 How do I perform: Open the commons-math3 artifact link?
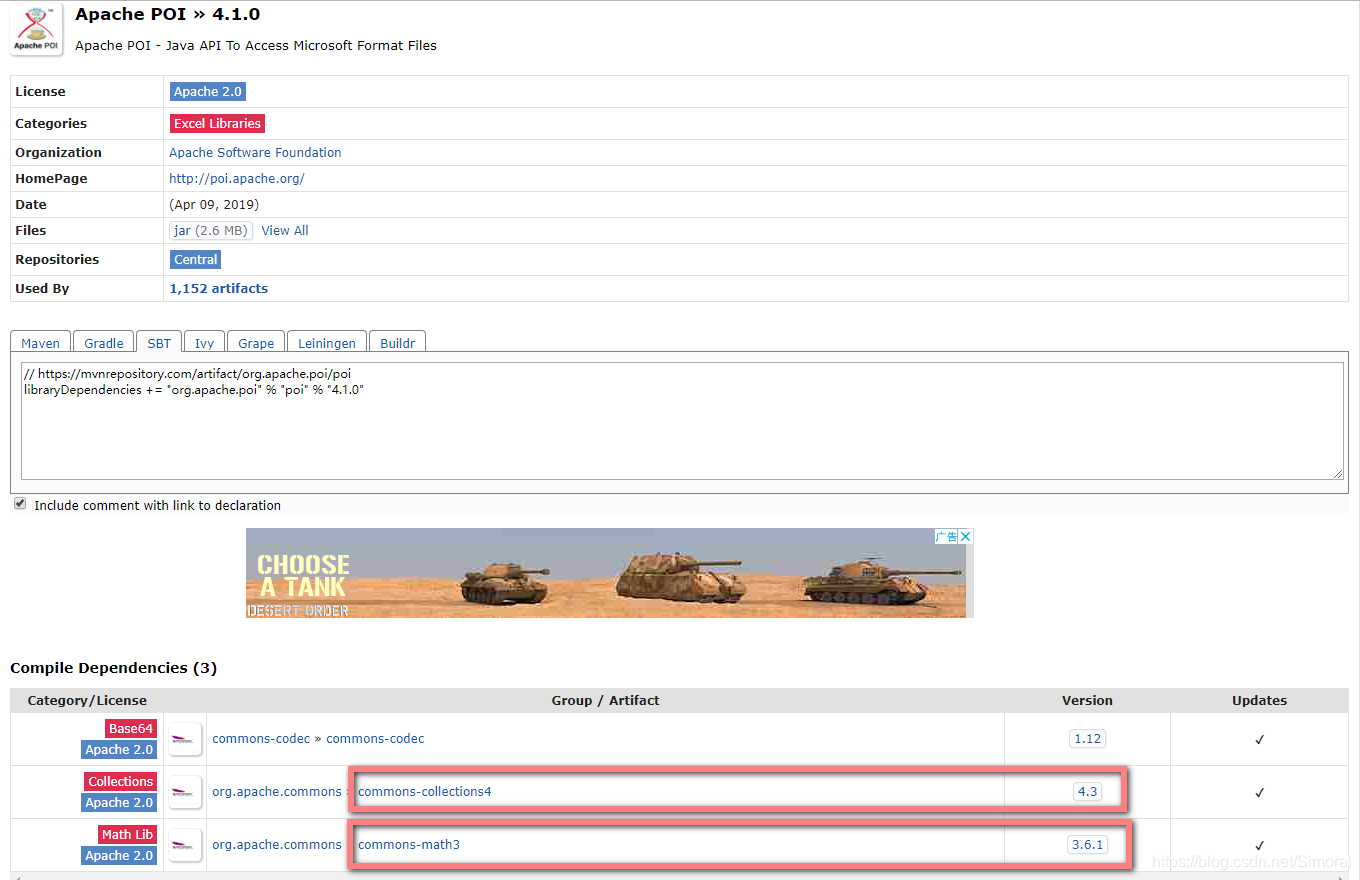409,845
